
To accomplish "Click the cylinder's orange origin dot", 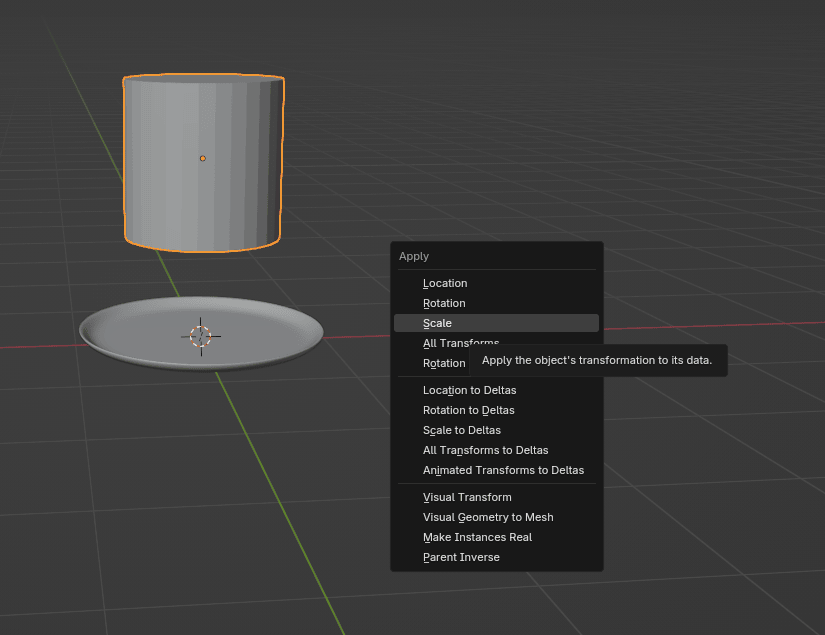I will [203, 158].
